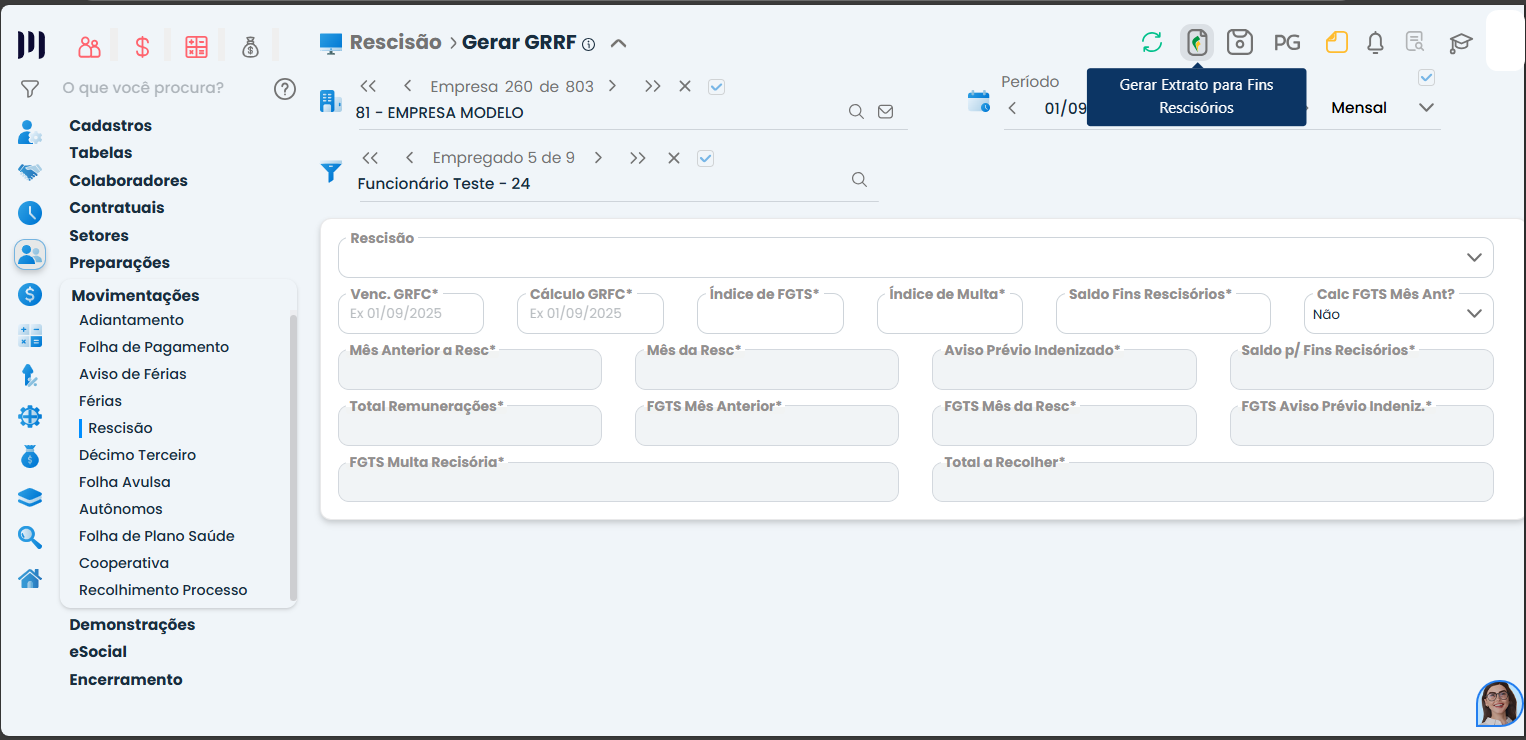Screen dimensions: 1526x740
Task: Click the blue dollar coin sidebar icon
Action: (x=30, y=295)
